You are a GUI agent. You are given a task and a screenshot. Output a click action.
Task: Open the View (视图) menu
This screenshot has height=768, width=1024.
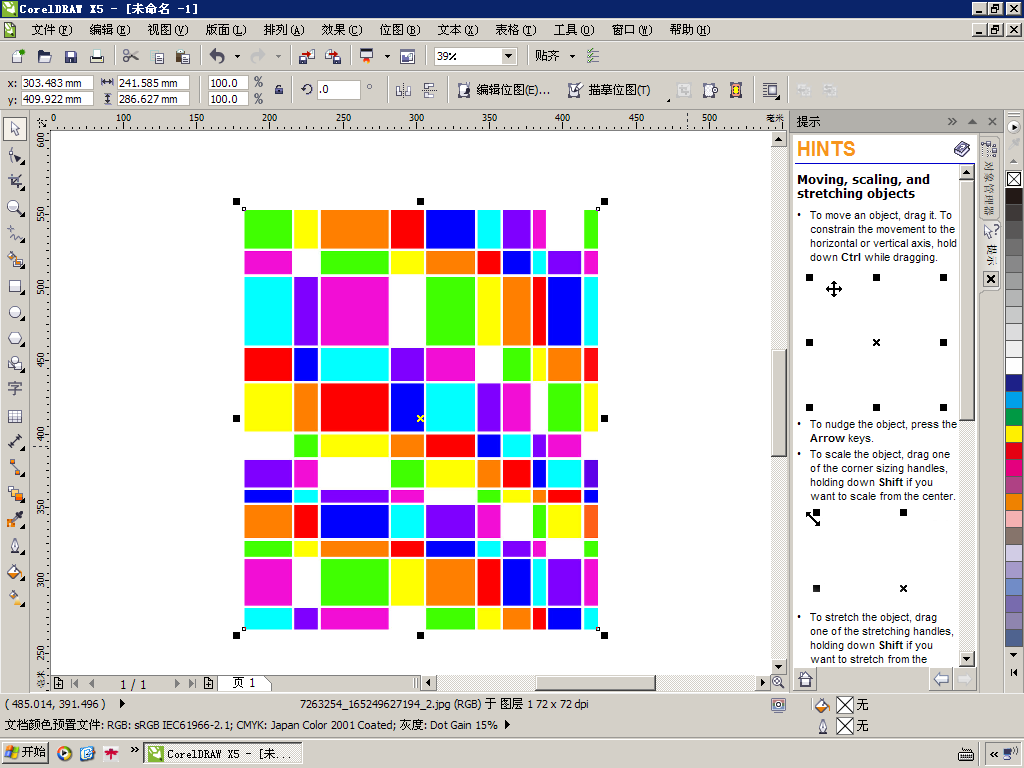click(168, 30)
